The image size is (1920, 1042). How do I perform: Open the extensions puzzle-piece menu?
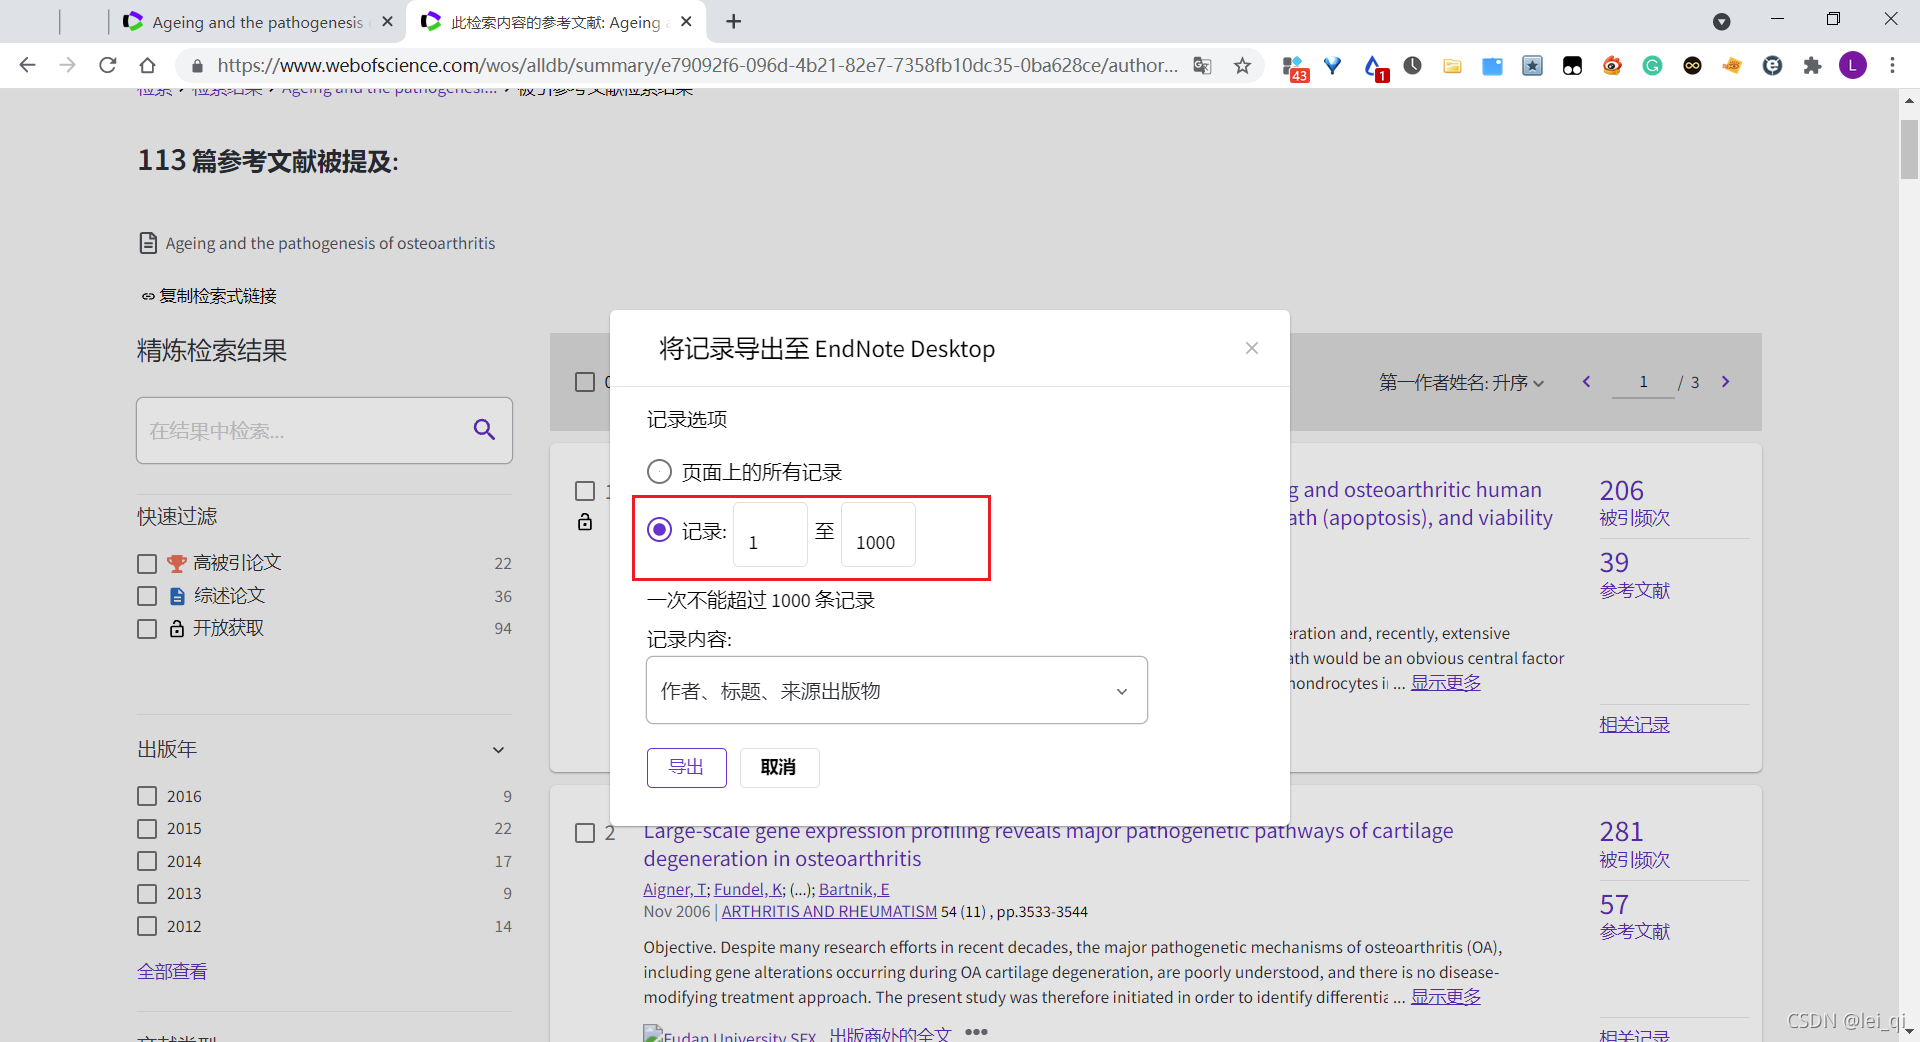click(x=1812, y=65)
